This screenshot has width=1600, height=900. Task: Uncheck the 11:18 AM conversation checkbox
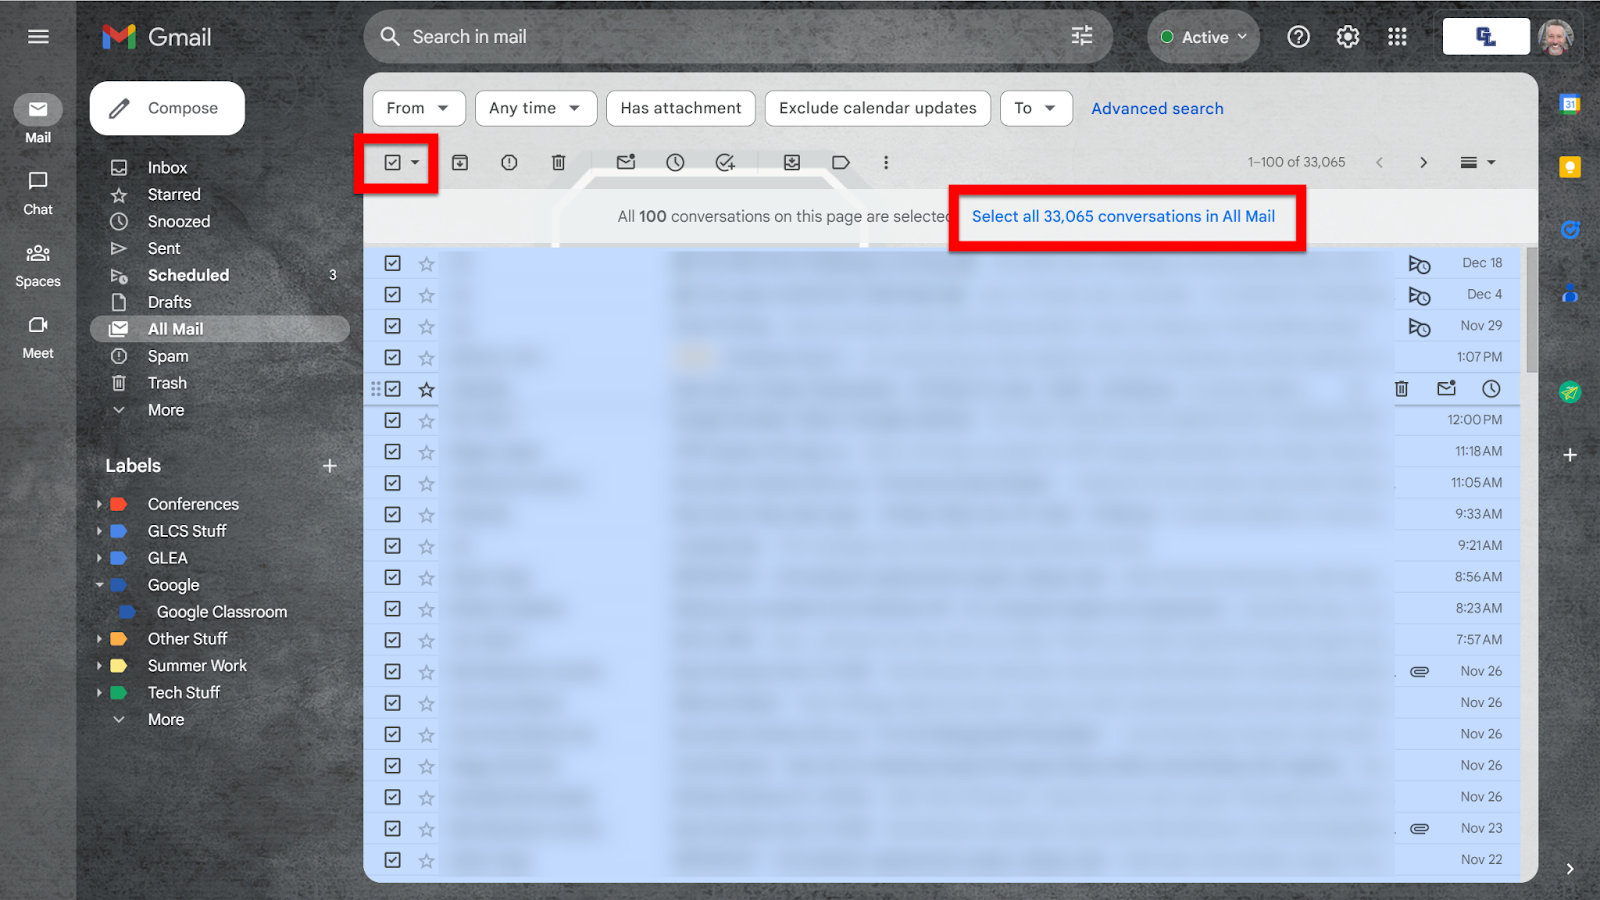pos(393,452)
